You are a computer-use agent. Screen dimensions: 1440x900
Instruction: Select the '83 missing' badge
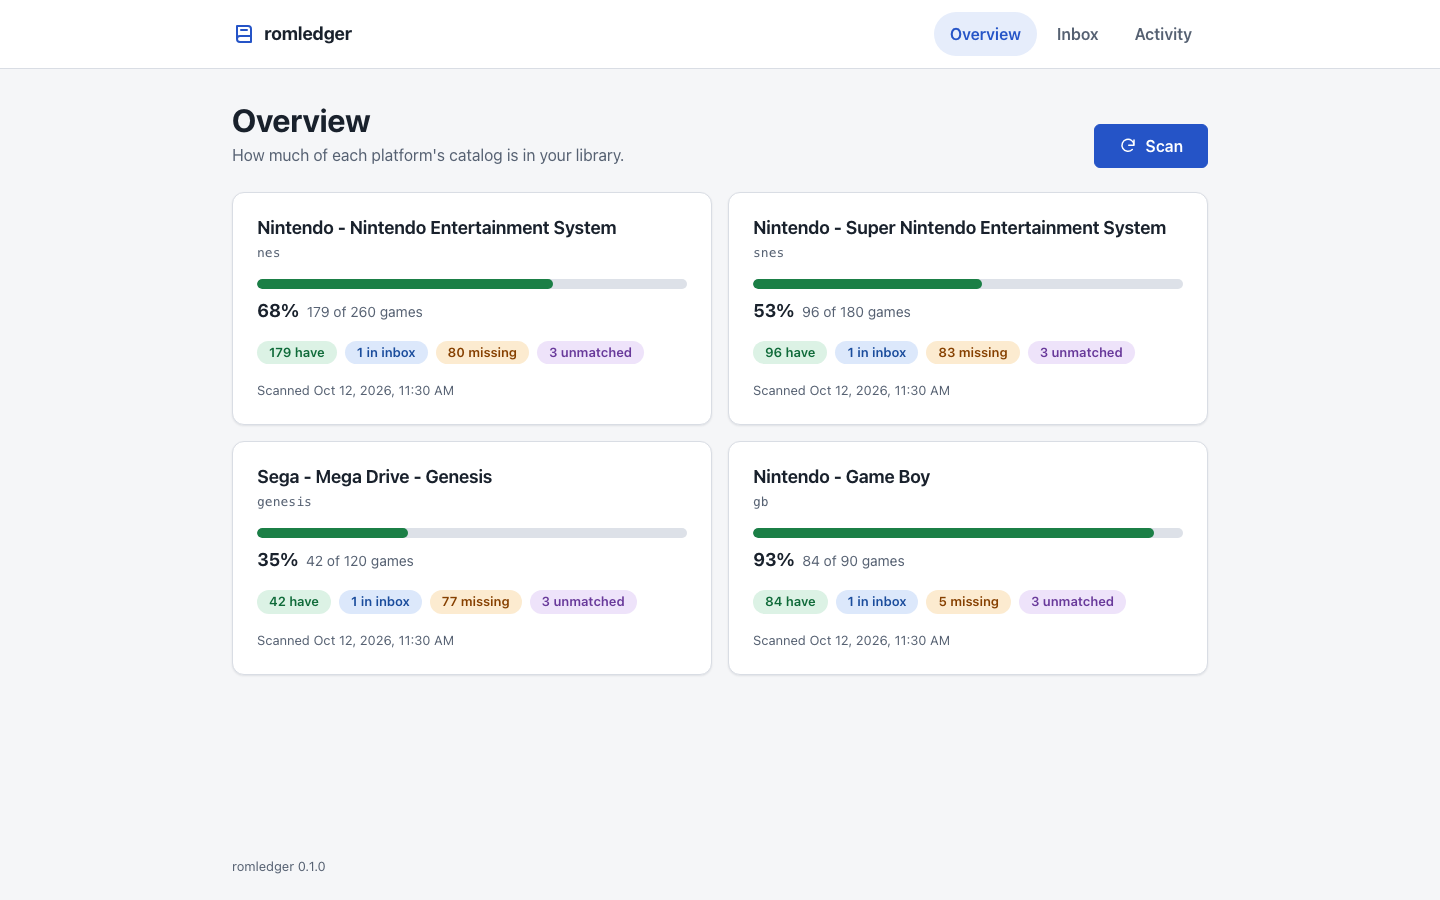973,352
